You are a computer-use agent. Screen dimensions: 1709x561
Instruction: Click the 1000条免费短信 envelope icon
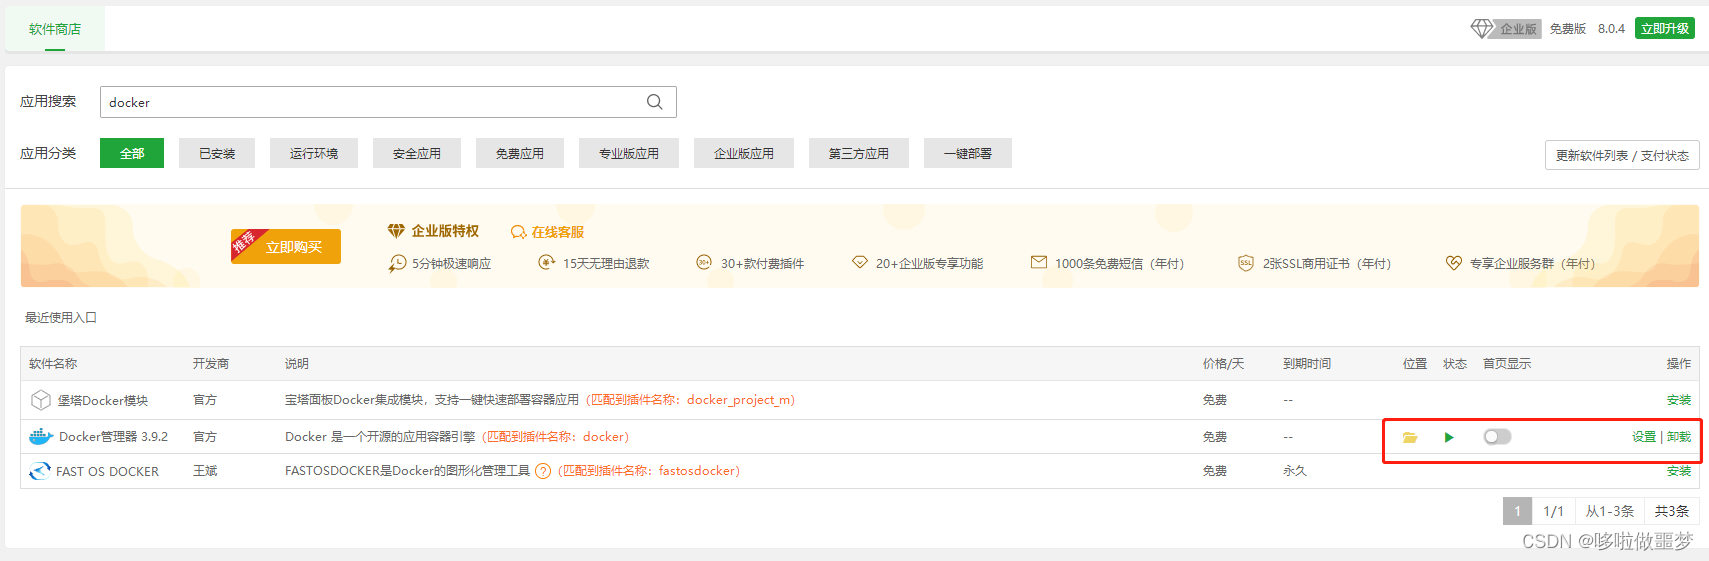[1039, 262]
